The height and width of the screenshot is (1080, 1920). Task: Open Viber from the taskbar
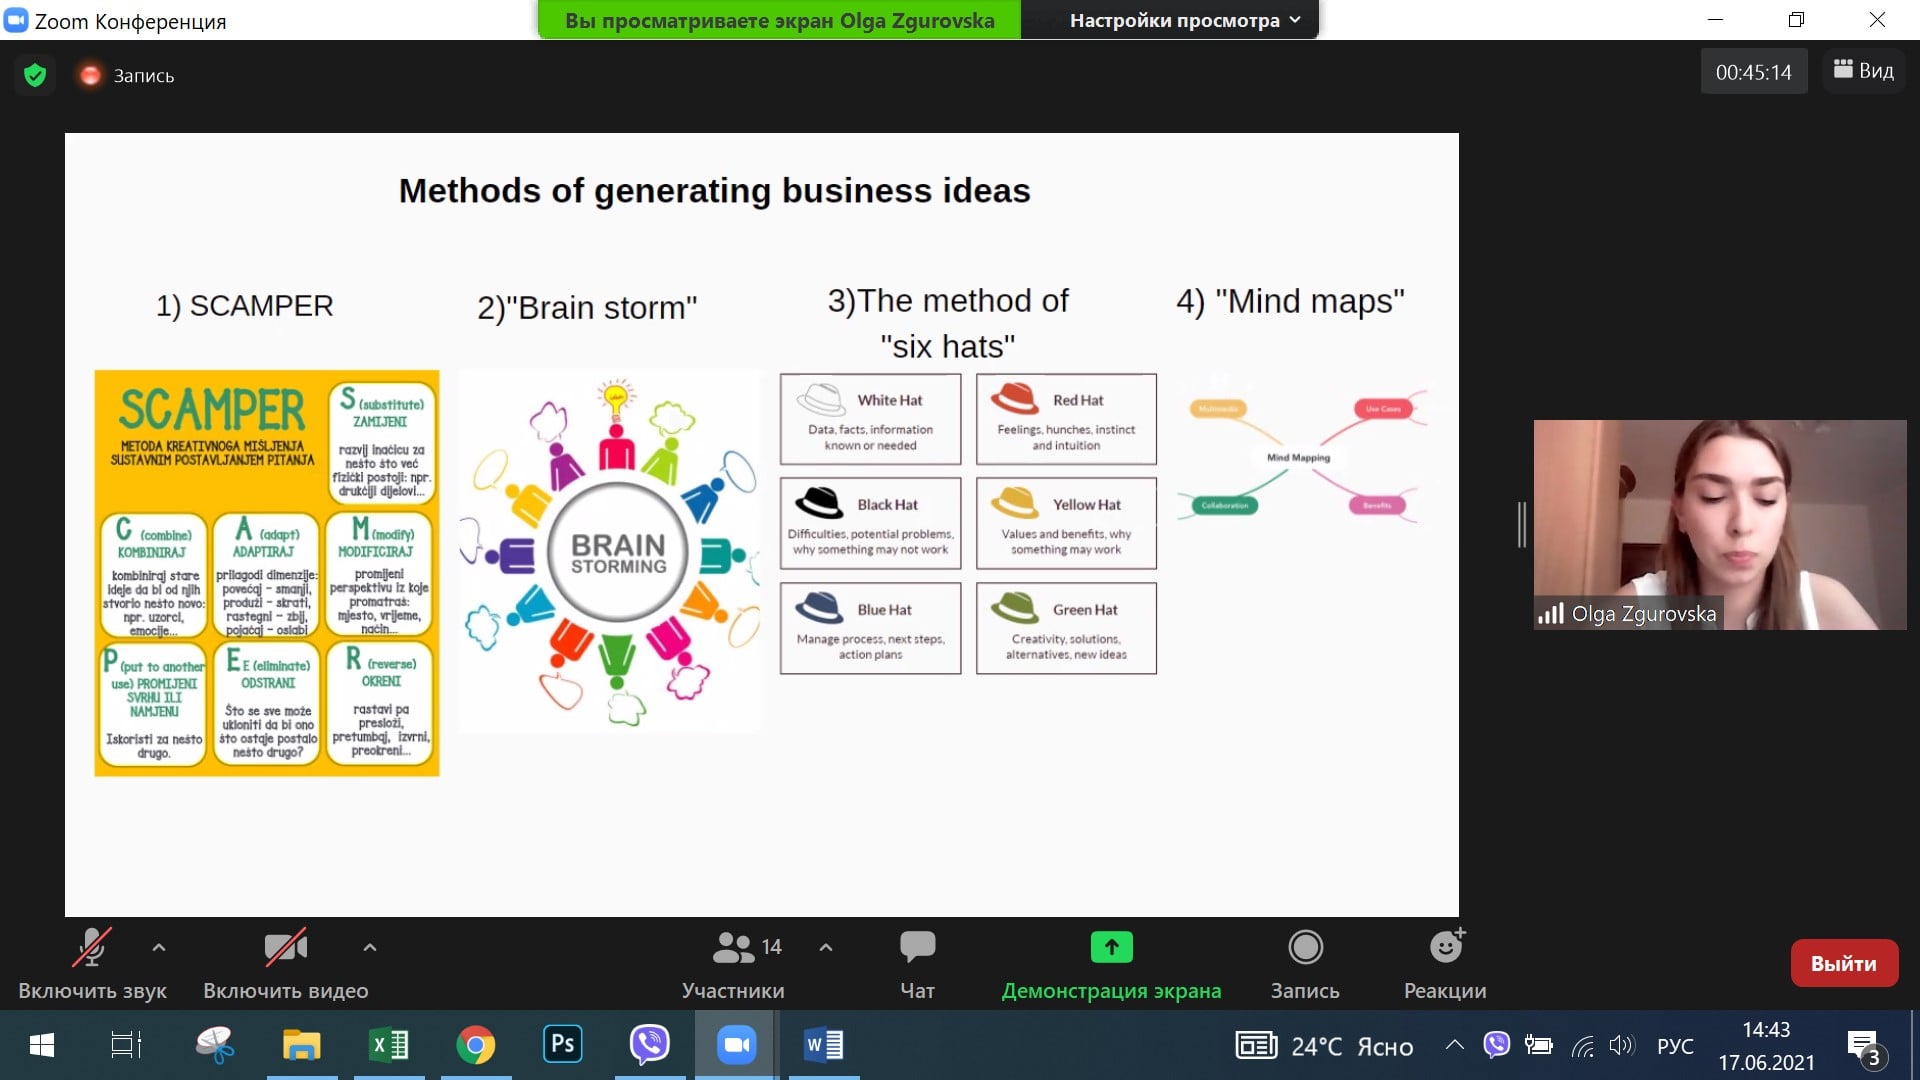click(649, 1045)
